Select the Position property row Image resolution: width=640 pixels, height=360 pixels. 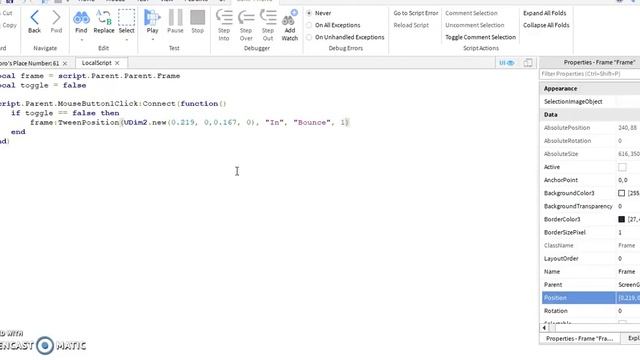coord(591,298)
